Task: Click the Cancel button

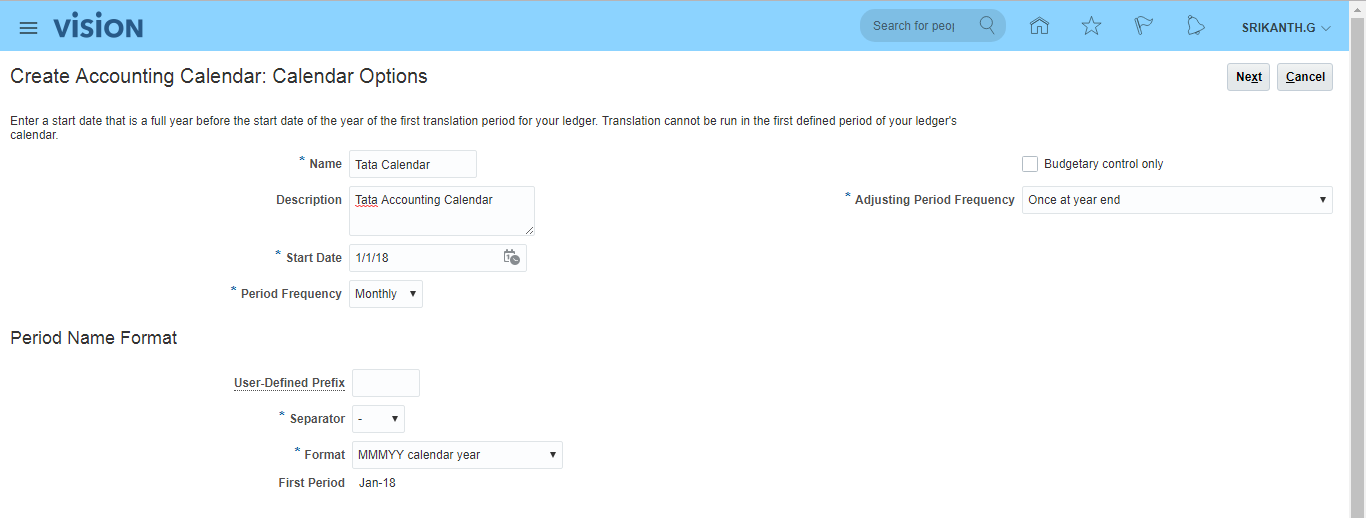Action: (x=1305, y=77)
